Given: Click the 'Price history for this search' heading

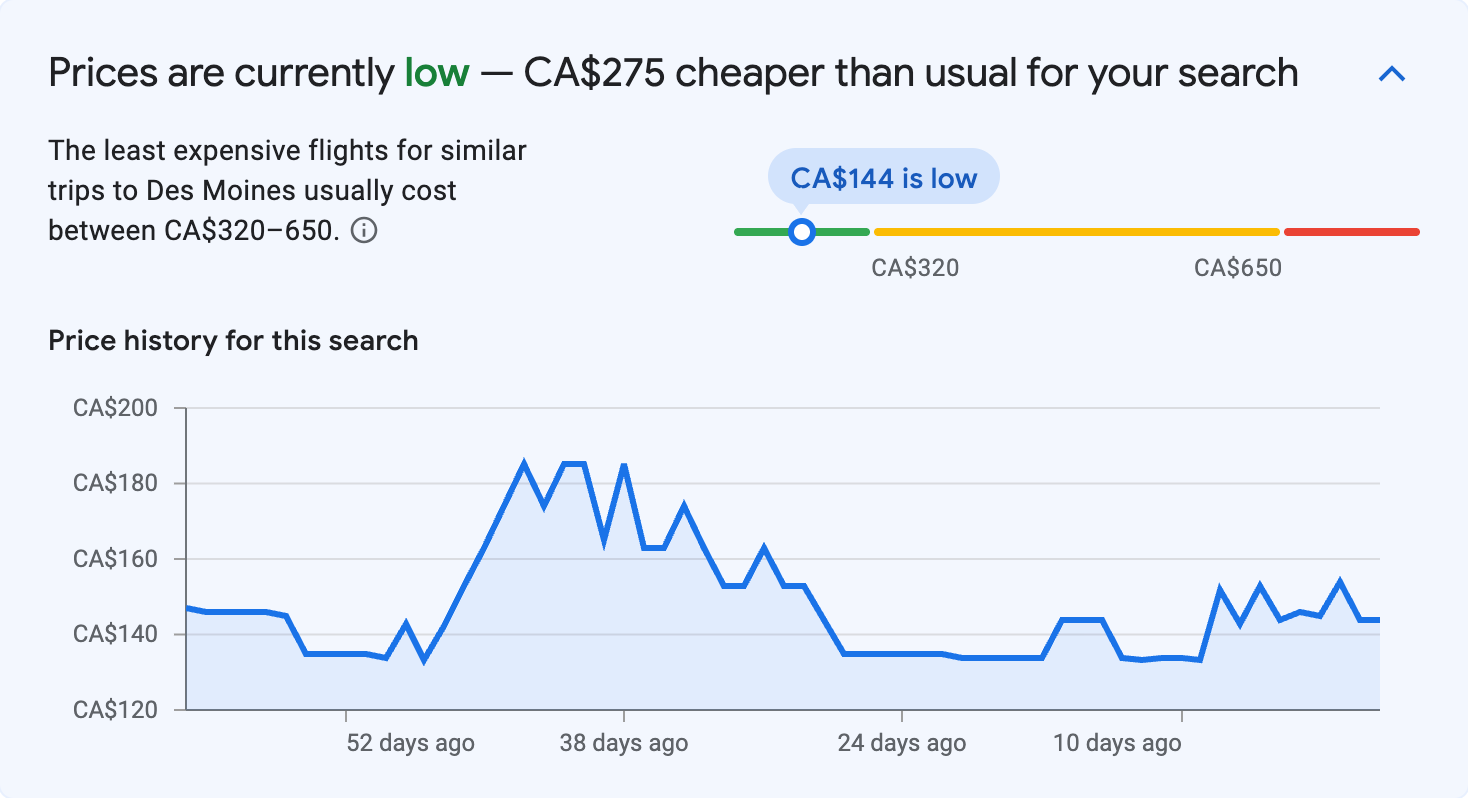Looking at the screenshot, I should pos(232,340).
